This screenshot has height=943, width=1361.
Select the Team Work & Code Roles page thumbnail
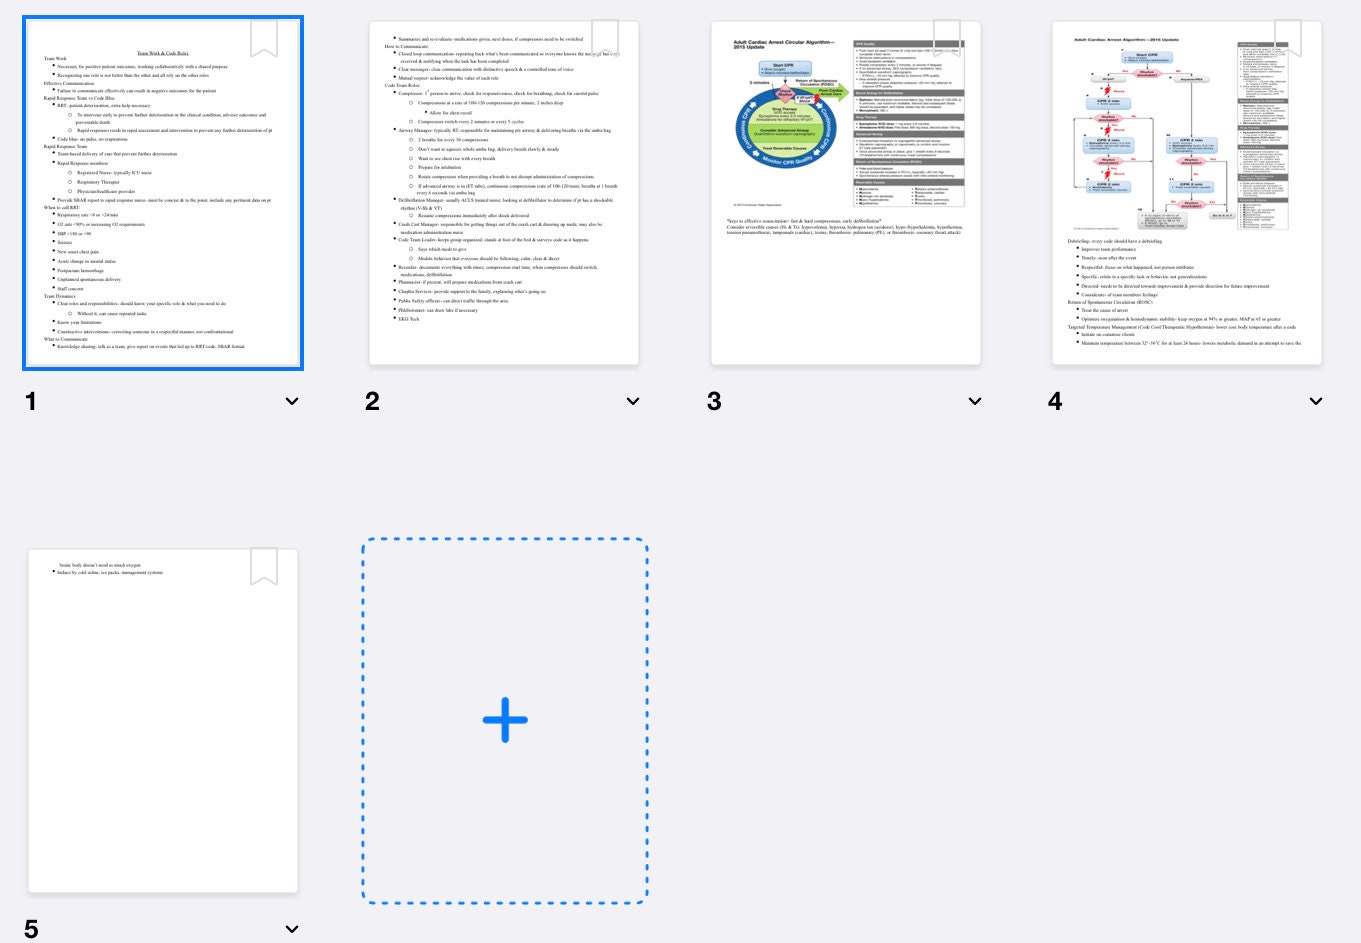click(163, 193)
